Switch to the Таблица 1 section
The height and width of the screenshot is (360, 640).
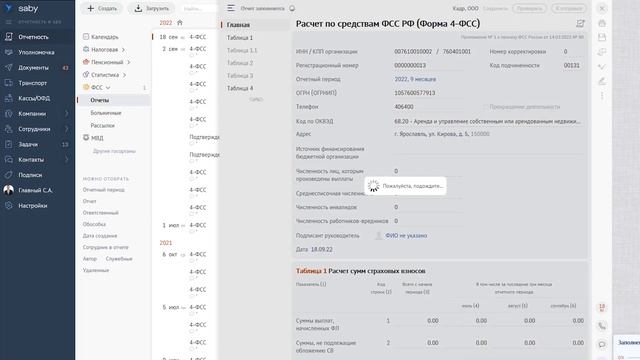click(x=240, y=38)
